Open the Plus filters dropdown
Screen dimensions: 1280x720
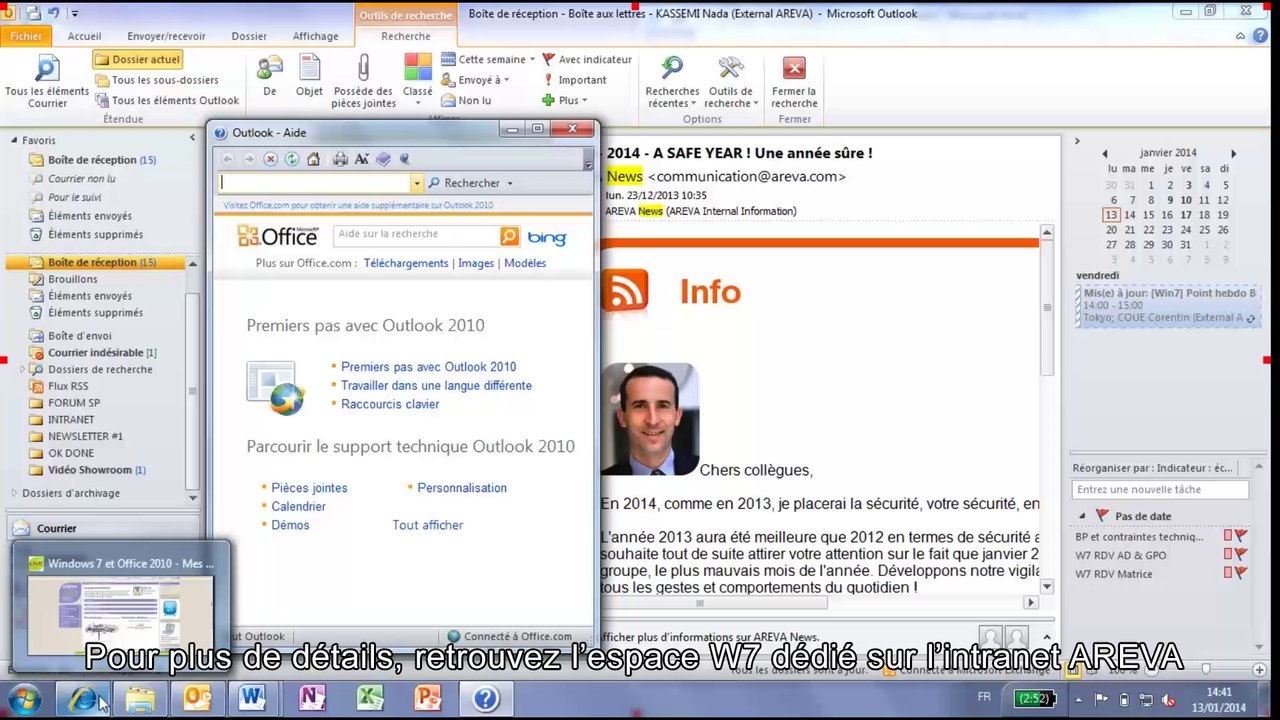click(565, 100)
